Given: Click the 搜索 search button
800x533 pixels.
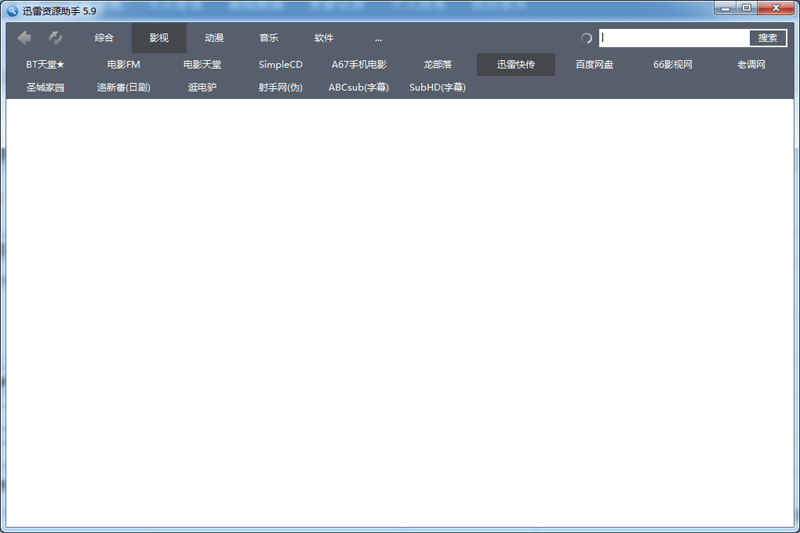Looking at the screenshot, I should (767, 38).
